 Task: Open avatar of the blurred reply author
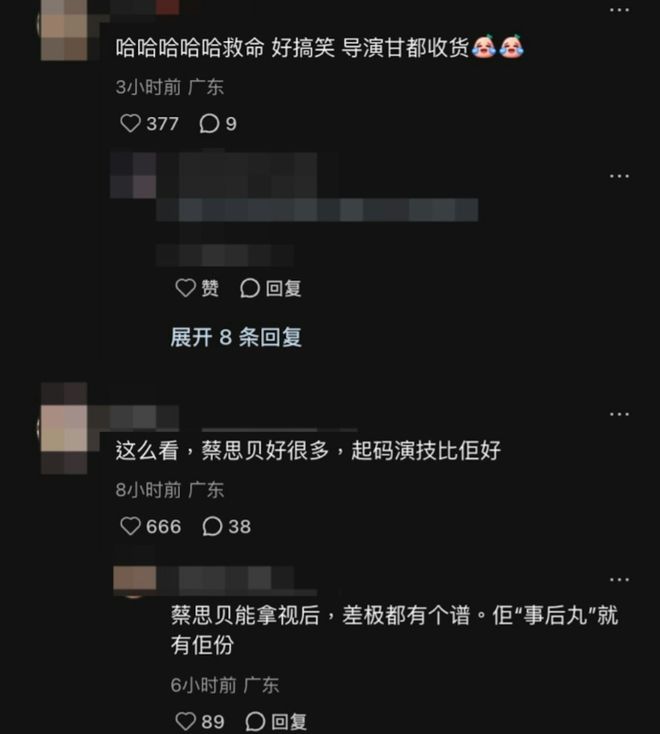(x=133, y=176)
